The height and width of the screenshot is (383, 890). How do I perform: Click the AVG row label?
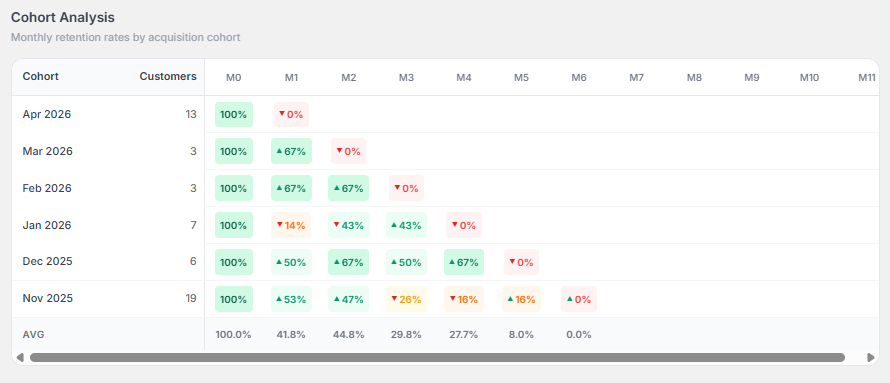click(33, 335)
